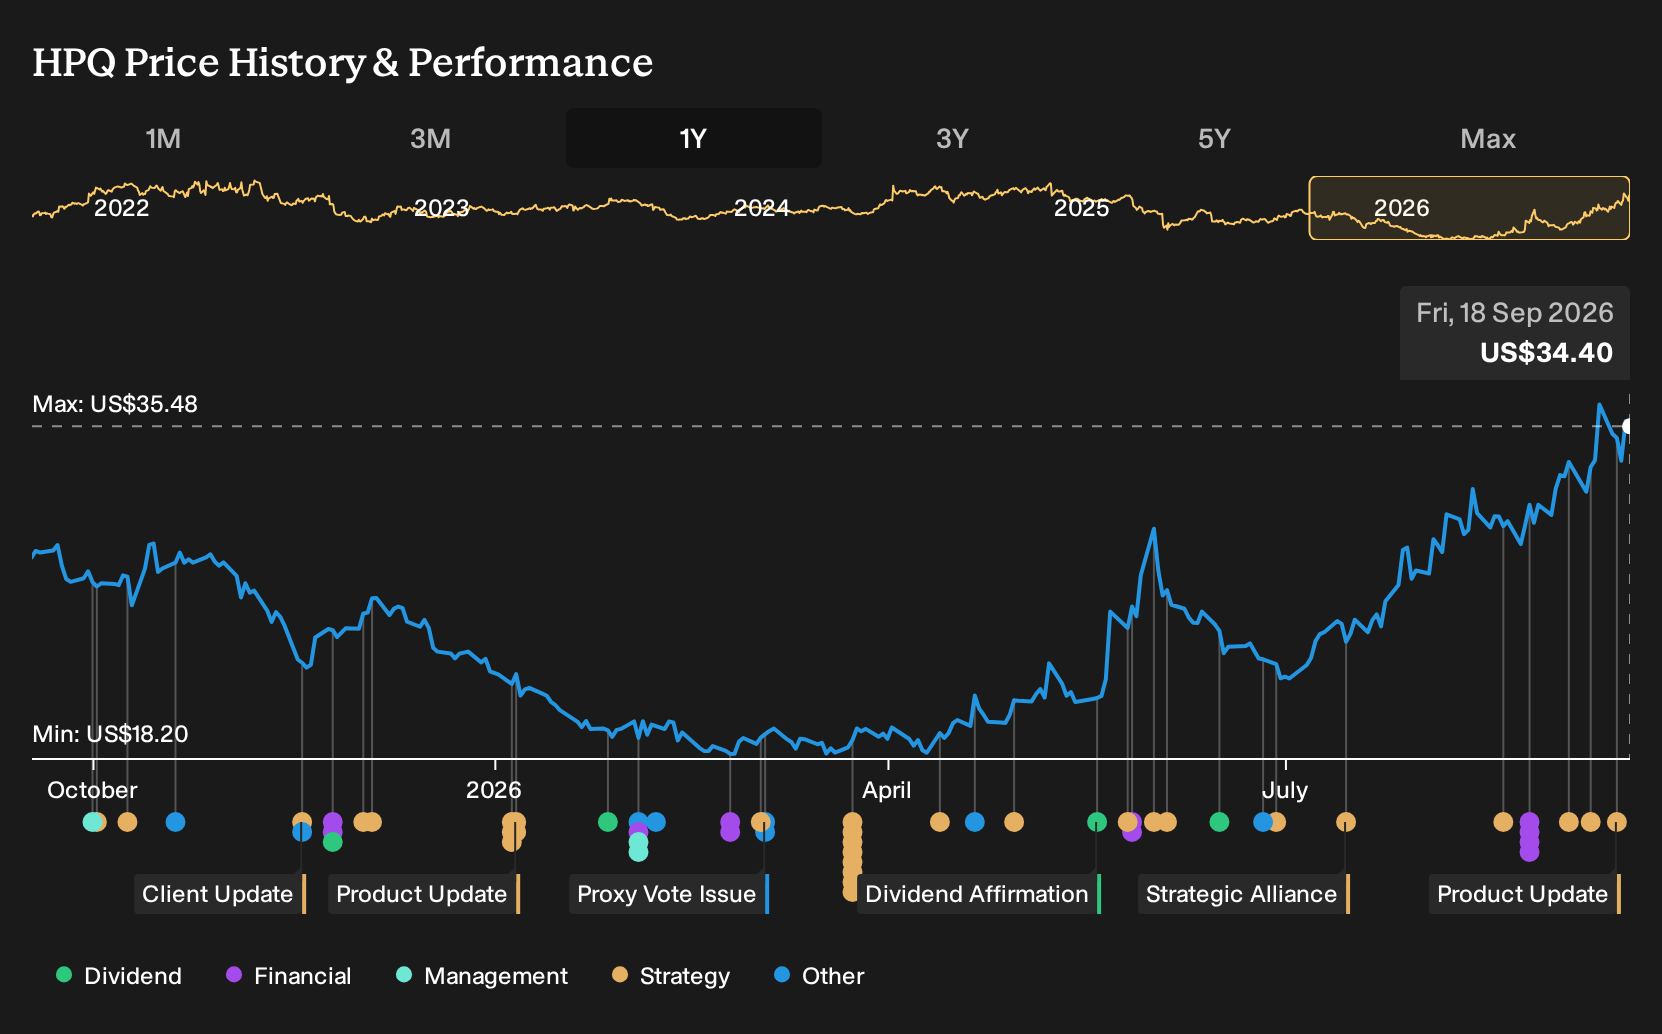Screen dimensions: 1662x1034
Task: Open Product Update label beside 2026 axis mark
Action: 424,894
